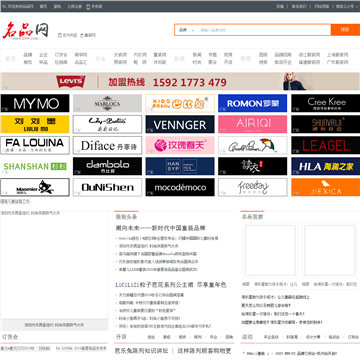Click the orange 搜索 search button
360x360 pixels.
pos(345,30)
